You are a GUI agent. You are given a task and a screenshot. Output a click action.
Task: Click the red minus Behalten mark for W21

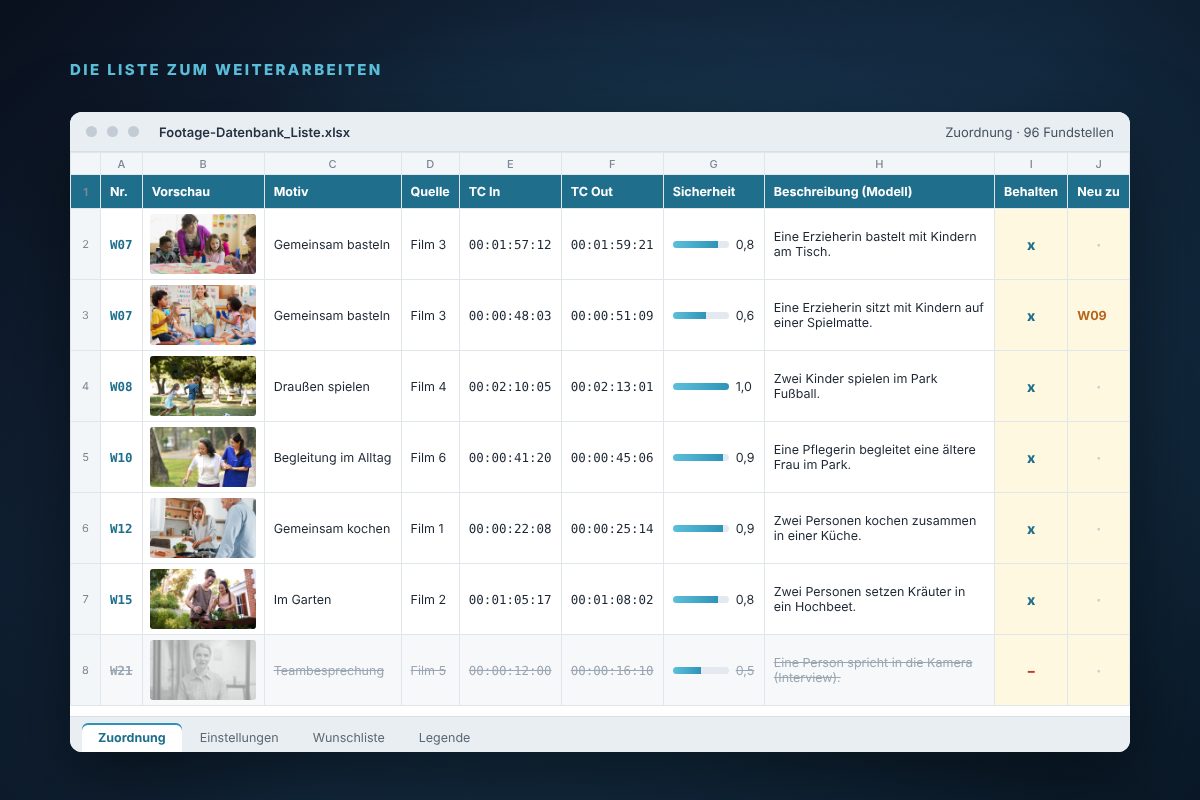point(1031,671)
